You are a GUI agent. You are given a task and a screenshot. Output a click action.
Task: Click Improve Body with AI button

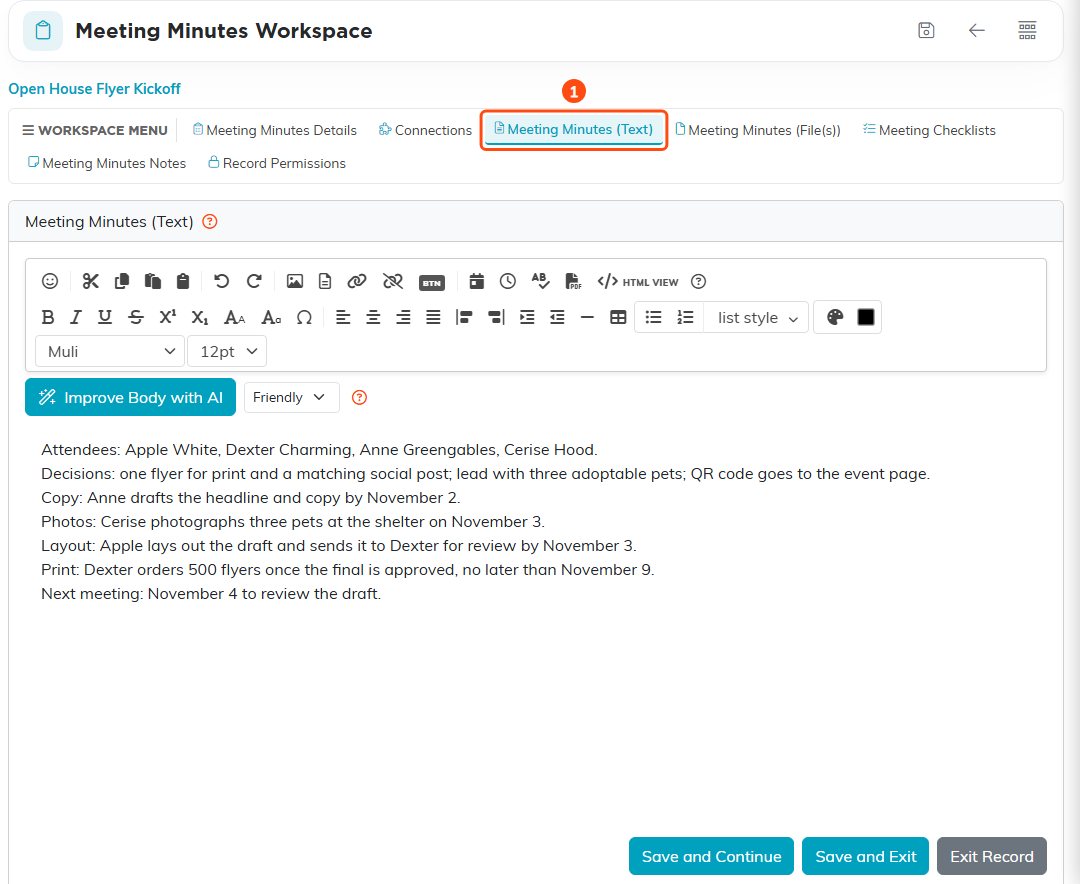click(x=130, y=398)
